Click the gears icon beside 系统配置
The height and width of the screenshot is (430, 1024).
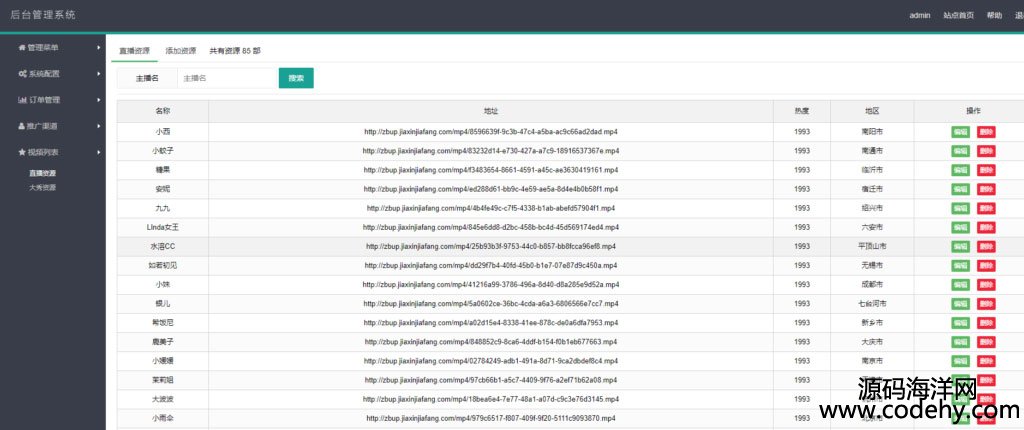coord(22,74)
